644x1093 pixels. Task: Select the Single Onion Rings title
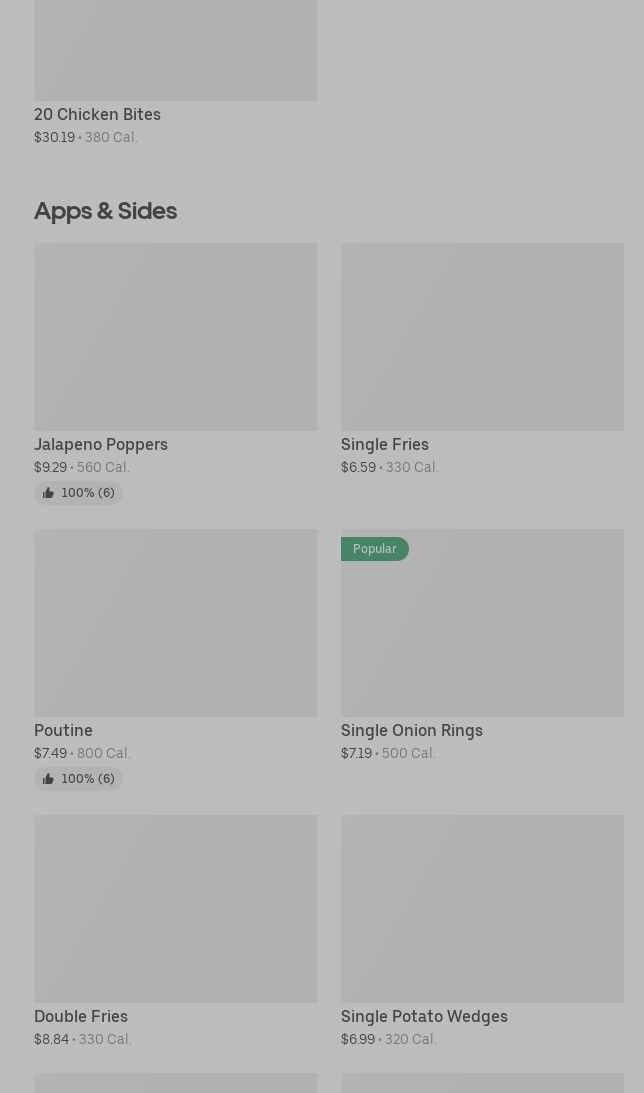click(412, 731)
